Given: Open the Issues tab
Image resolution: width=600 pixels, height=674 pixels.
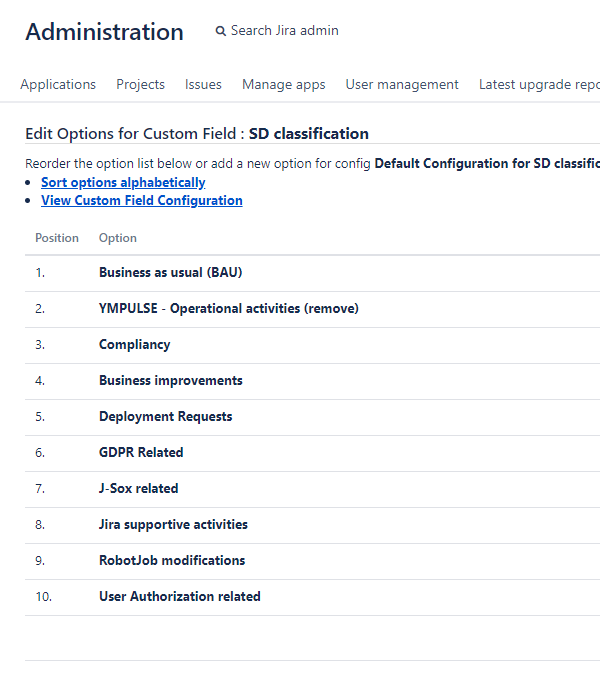Looking at the screenshot, I should coord(203,84).
